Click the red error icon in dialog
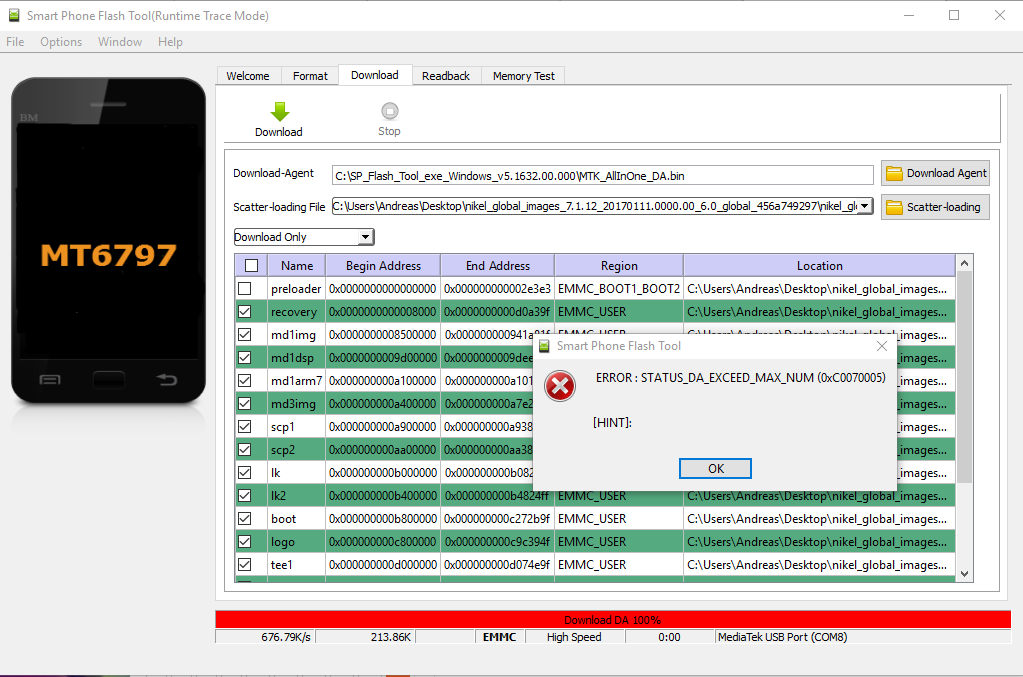The image size is (1023, 677). pos(561,386)
